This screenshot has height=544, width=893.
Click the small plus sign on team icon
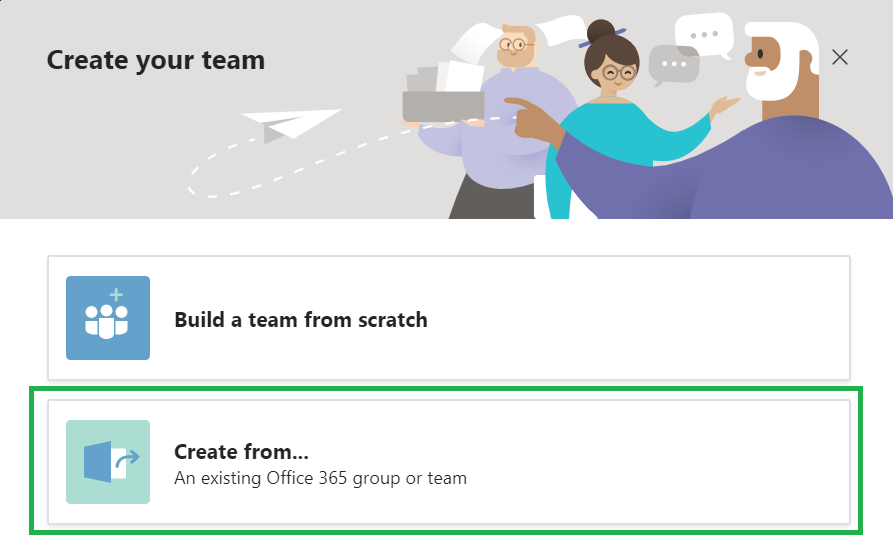pyautogui.click(x=116, y=295)
